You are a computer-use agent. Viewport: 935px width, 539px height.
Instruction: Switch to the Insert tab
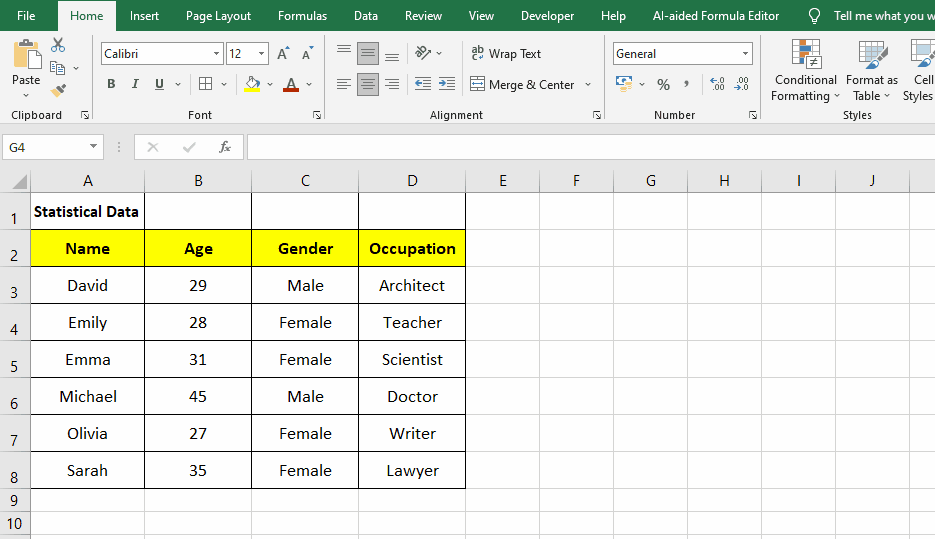point(144,16)
